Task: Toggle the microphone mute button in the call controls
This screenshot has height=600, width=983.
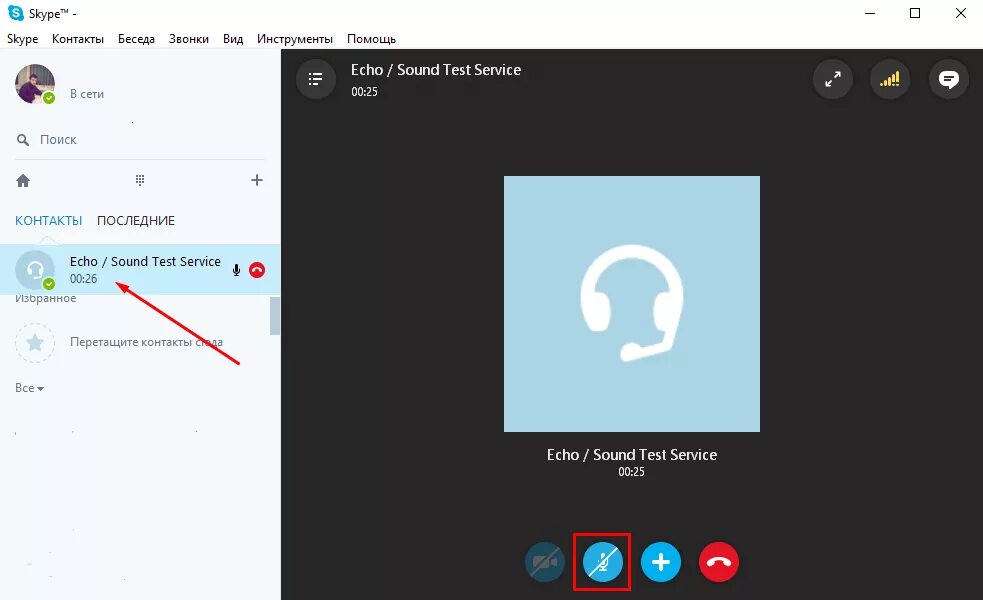Action: [602, 562]
